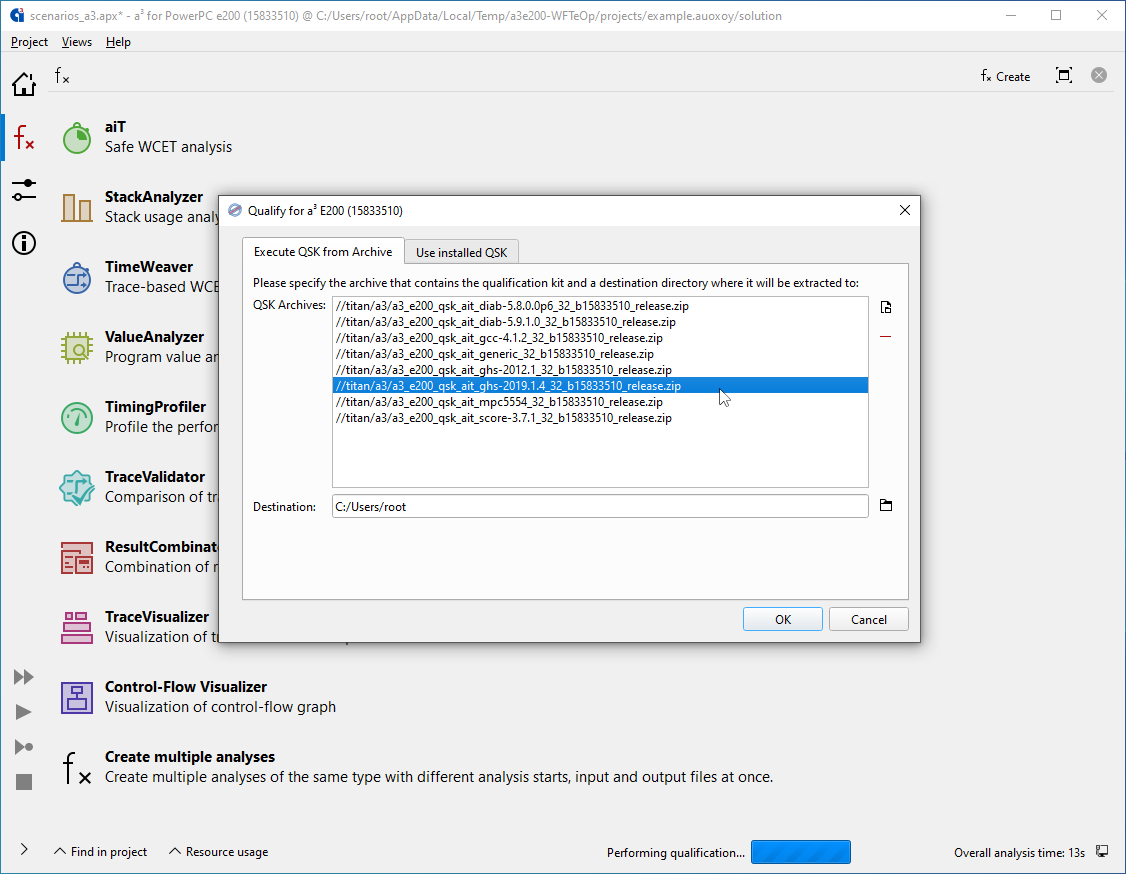
Task: Confirm with the OK button
Action: [x=783, y=619]
